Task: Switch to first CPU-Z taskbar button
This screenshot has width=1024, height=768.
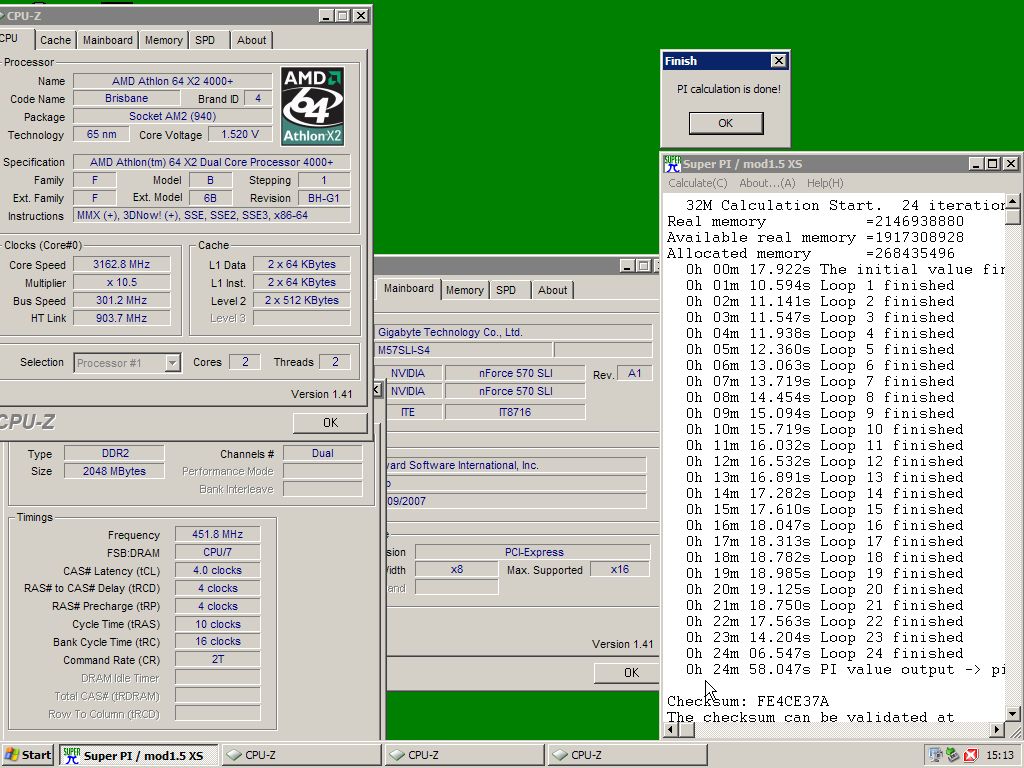Action: [x=300, y=755]
